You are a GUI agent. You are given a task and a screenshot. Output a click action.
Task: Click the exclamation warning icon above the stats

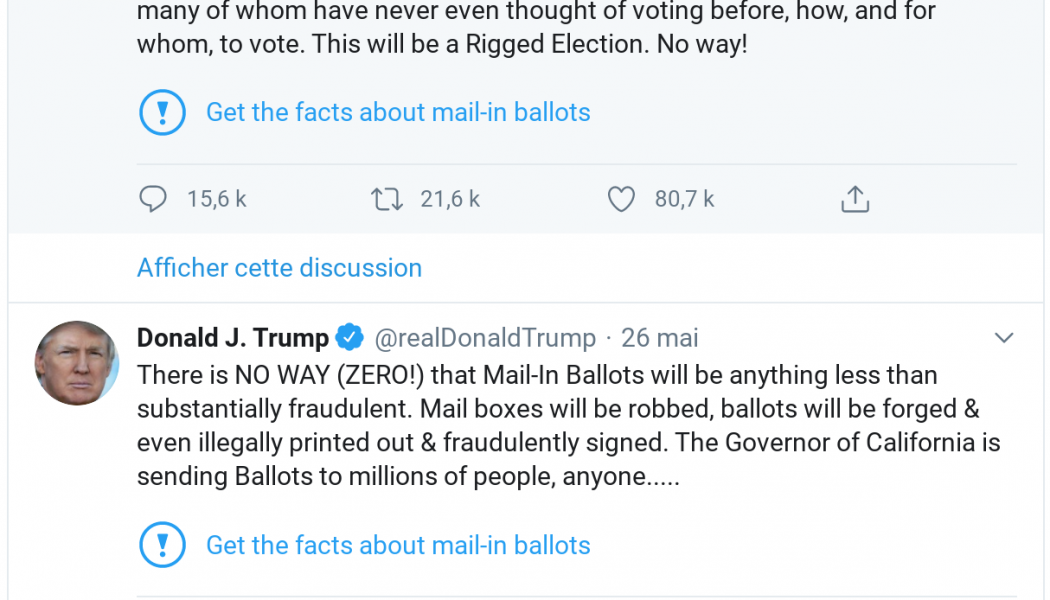coord(163,112)
